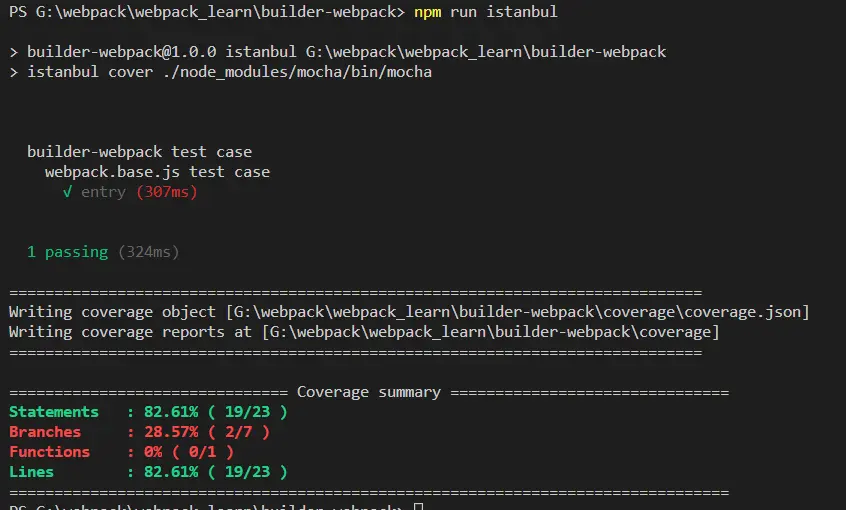Screen dimensions: 846x510
Task: Click the 'Statements' coverage label
Action: coord(54,412)
